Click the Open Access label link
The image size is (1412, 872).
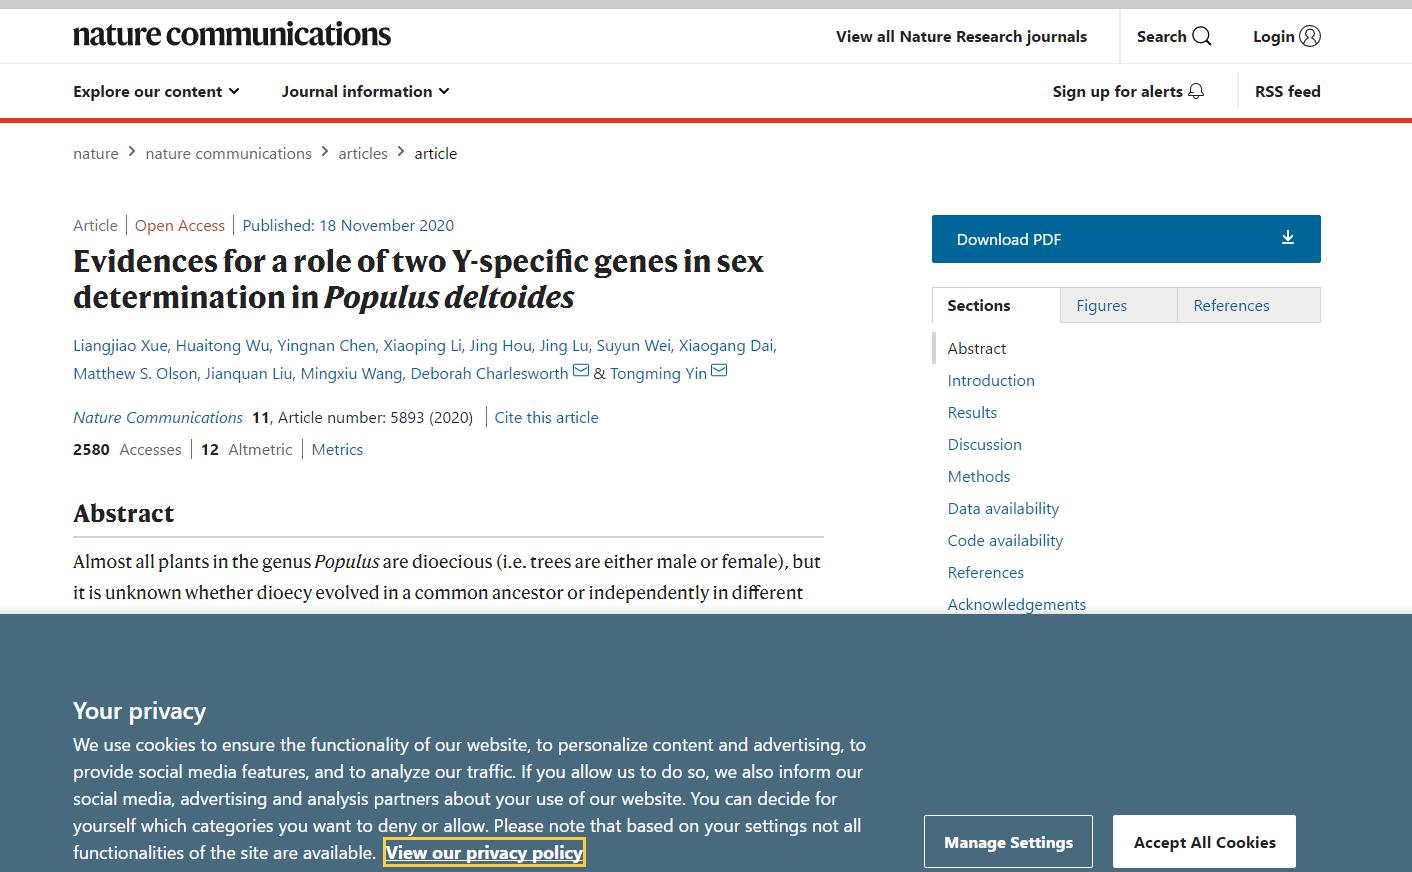[x=180, y=225]
